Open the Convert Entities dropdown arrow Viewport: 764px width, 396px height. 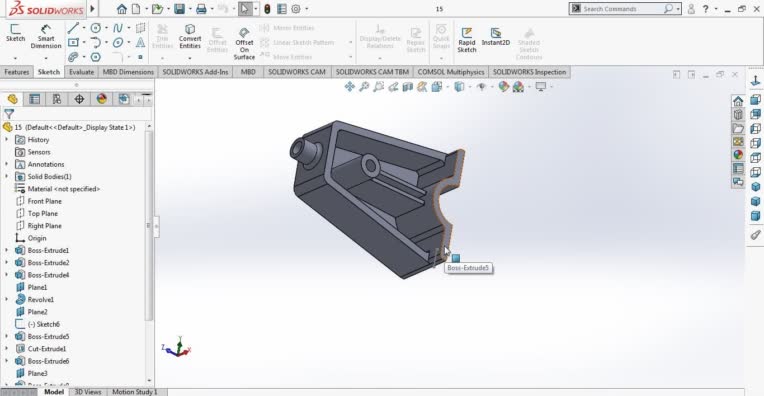coord(190,58)
